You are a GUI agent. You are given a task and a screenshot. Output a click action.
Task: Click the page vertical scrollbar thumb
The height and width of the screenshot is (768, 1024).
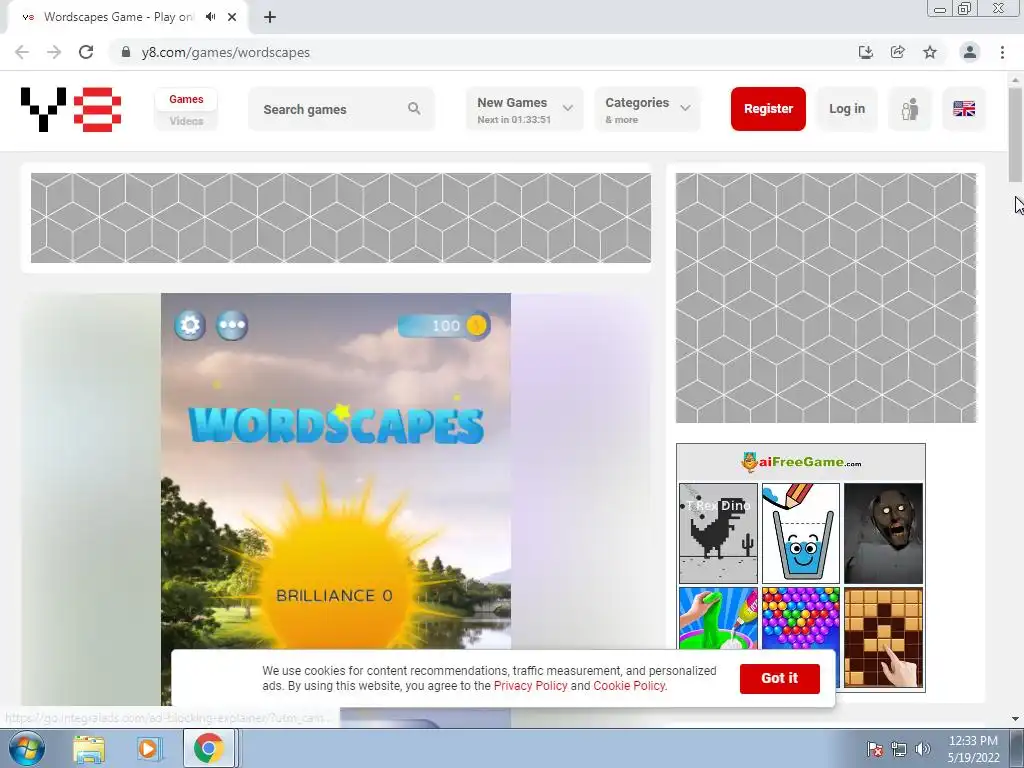point(1015,134)
